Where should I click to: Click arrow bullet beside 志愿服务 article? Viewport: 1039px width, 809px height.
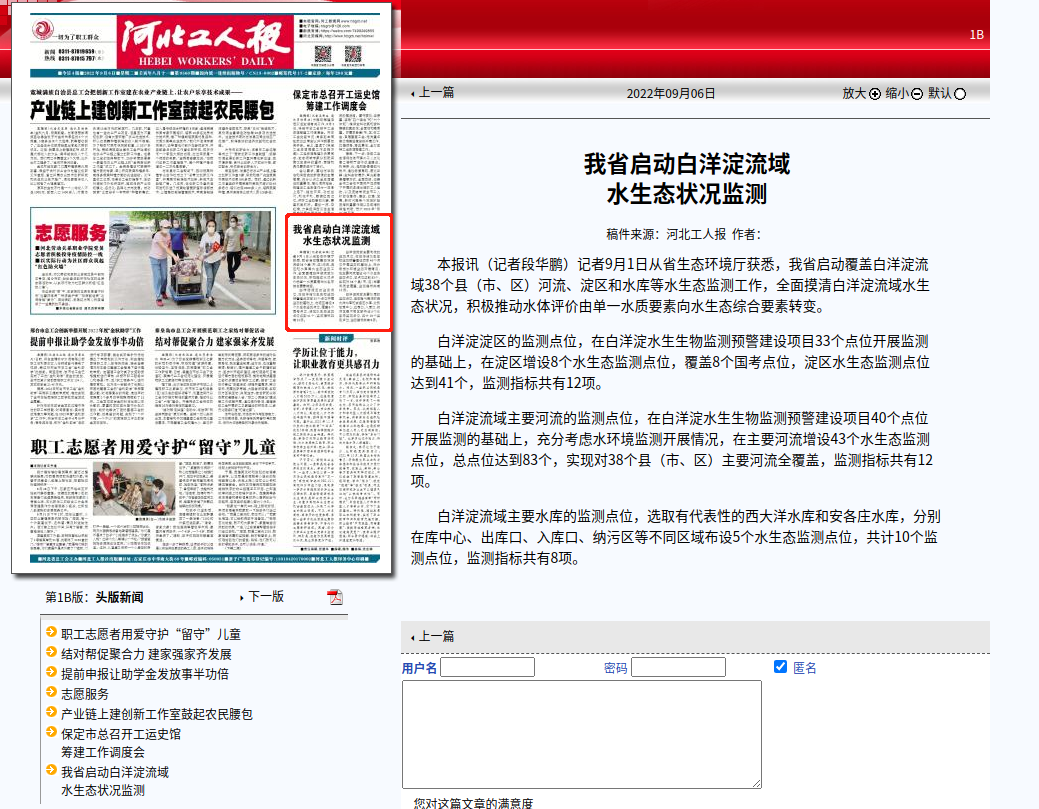coord(52,693)
